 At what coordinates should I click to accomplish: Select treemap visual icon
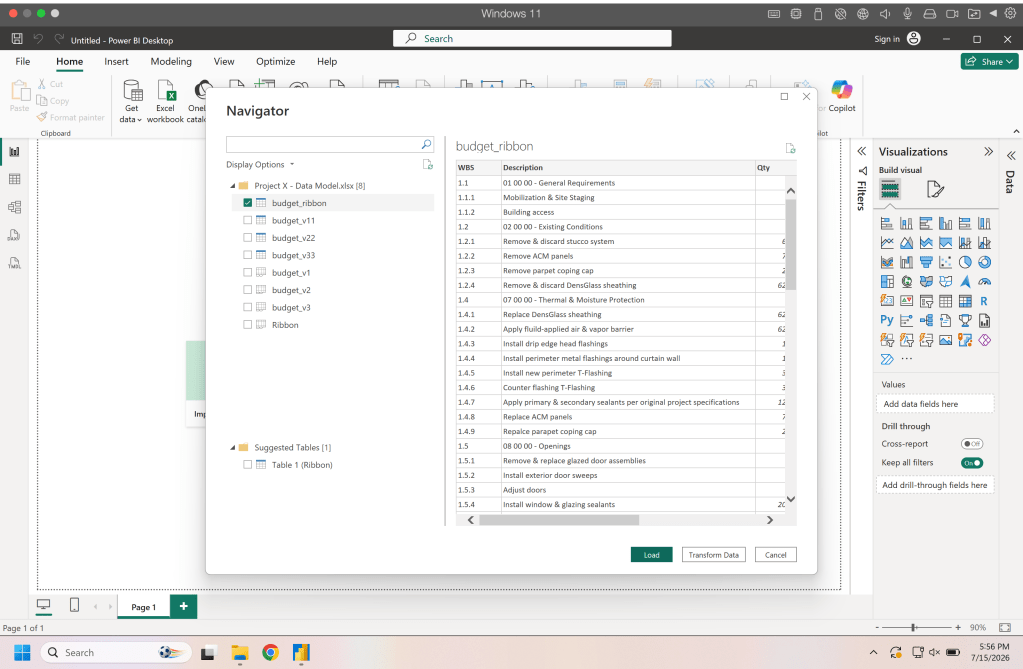pyautogui.click(x=887, y=281)
